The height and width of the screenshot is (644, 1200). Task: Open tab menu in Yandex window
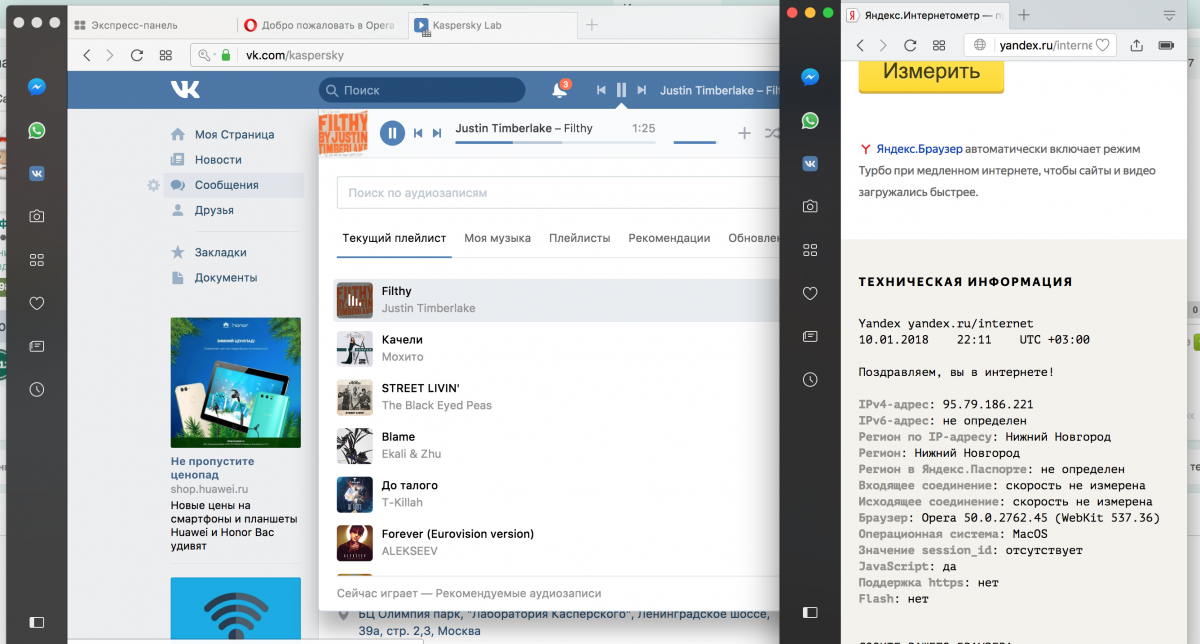1169,15
